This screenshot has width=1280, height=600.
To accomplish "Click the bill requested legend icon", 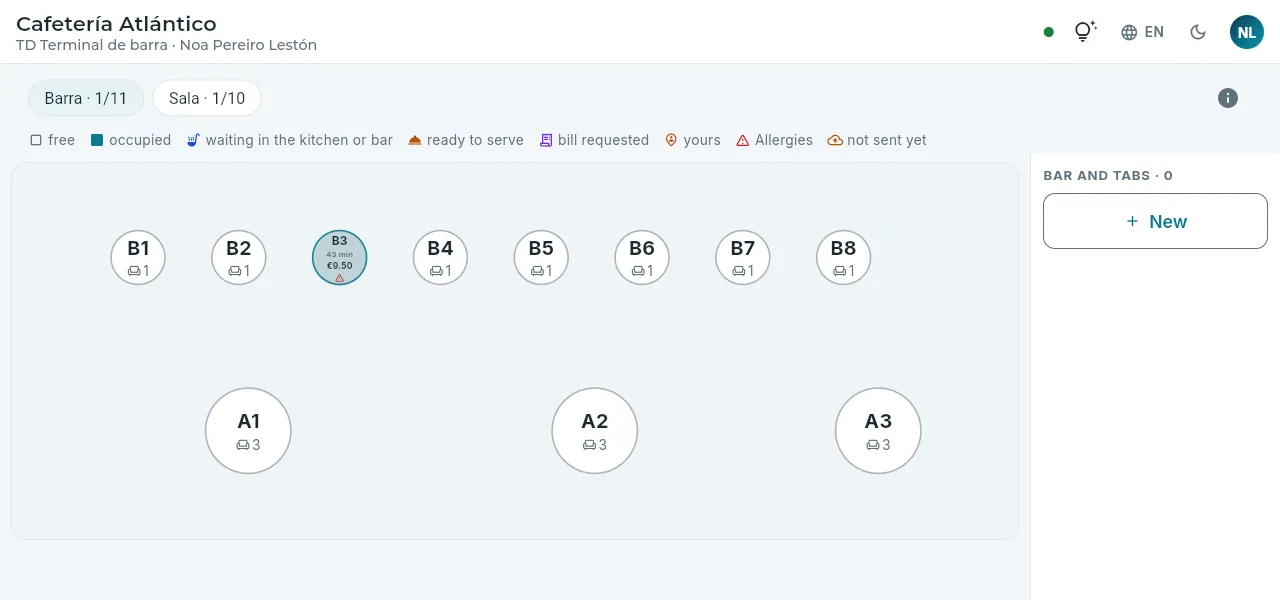I will click(546, 140).
